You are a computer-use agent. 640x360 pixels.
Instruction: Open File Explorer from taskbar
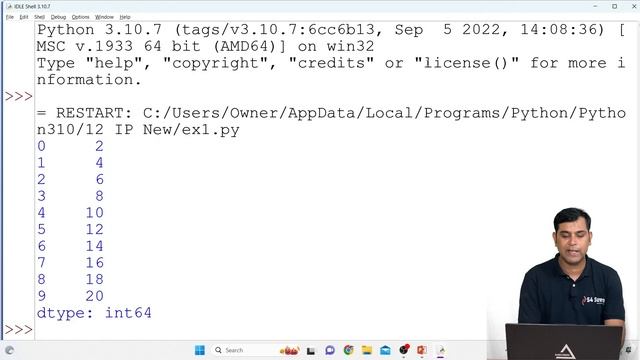pyautogui.click(x=367, y=350)
